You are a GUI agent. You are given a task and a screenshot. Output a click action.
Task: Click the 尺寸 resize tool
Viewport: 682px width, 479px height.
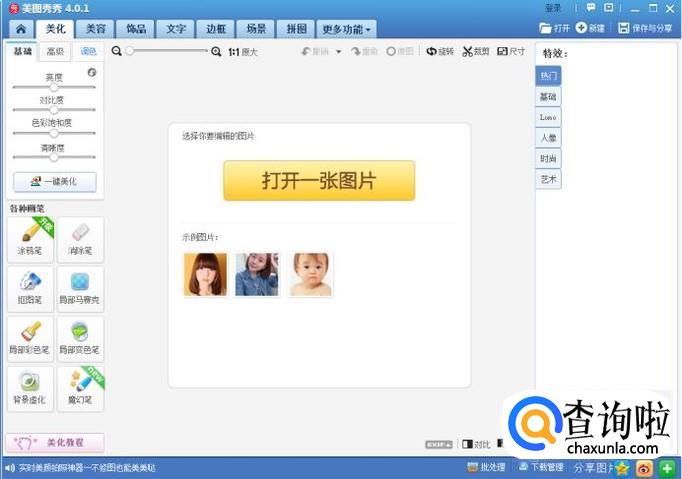point(511,51)
